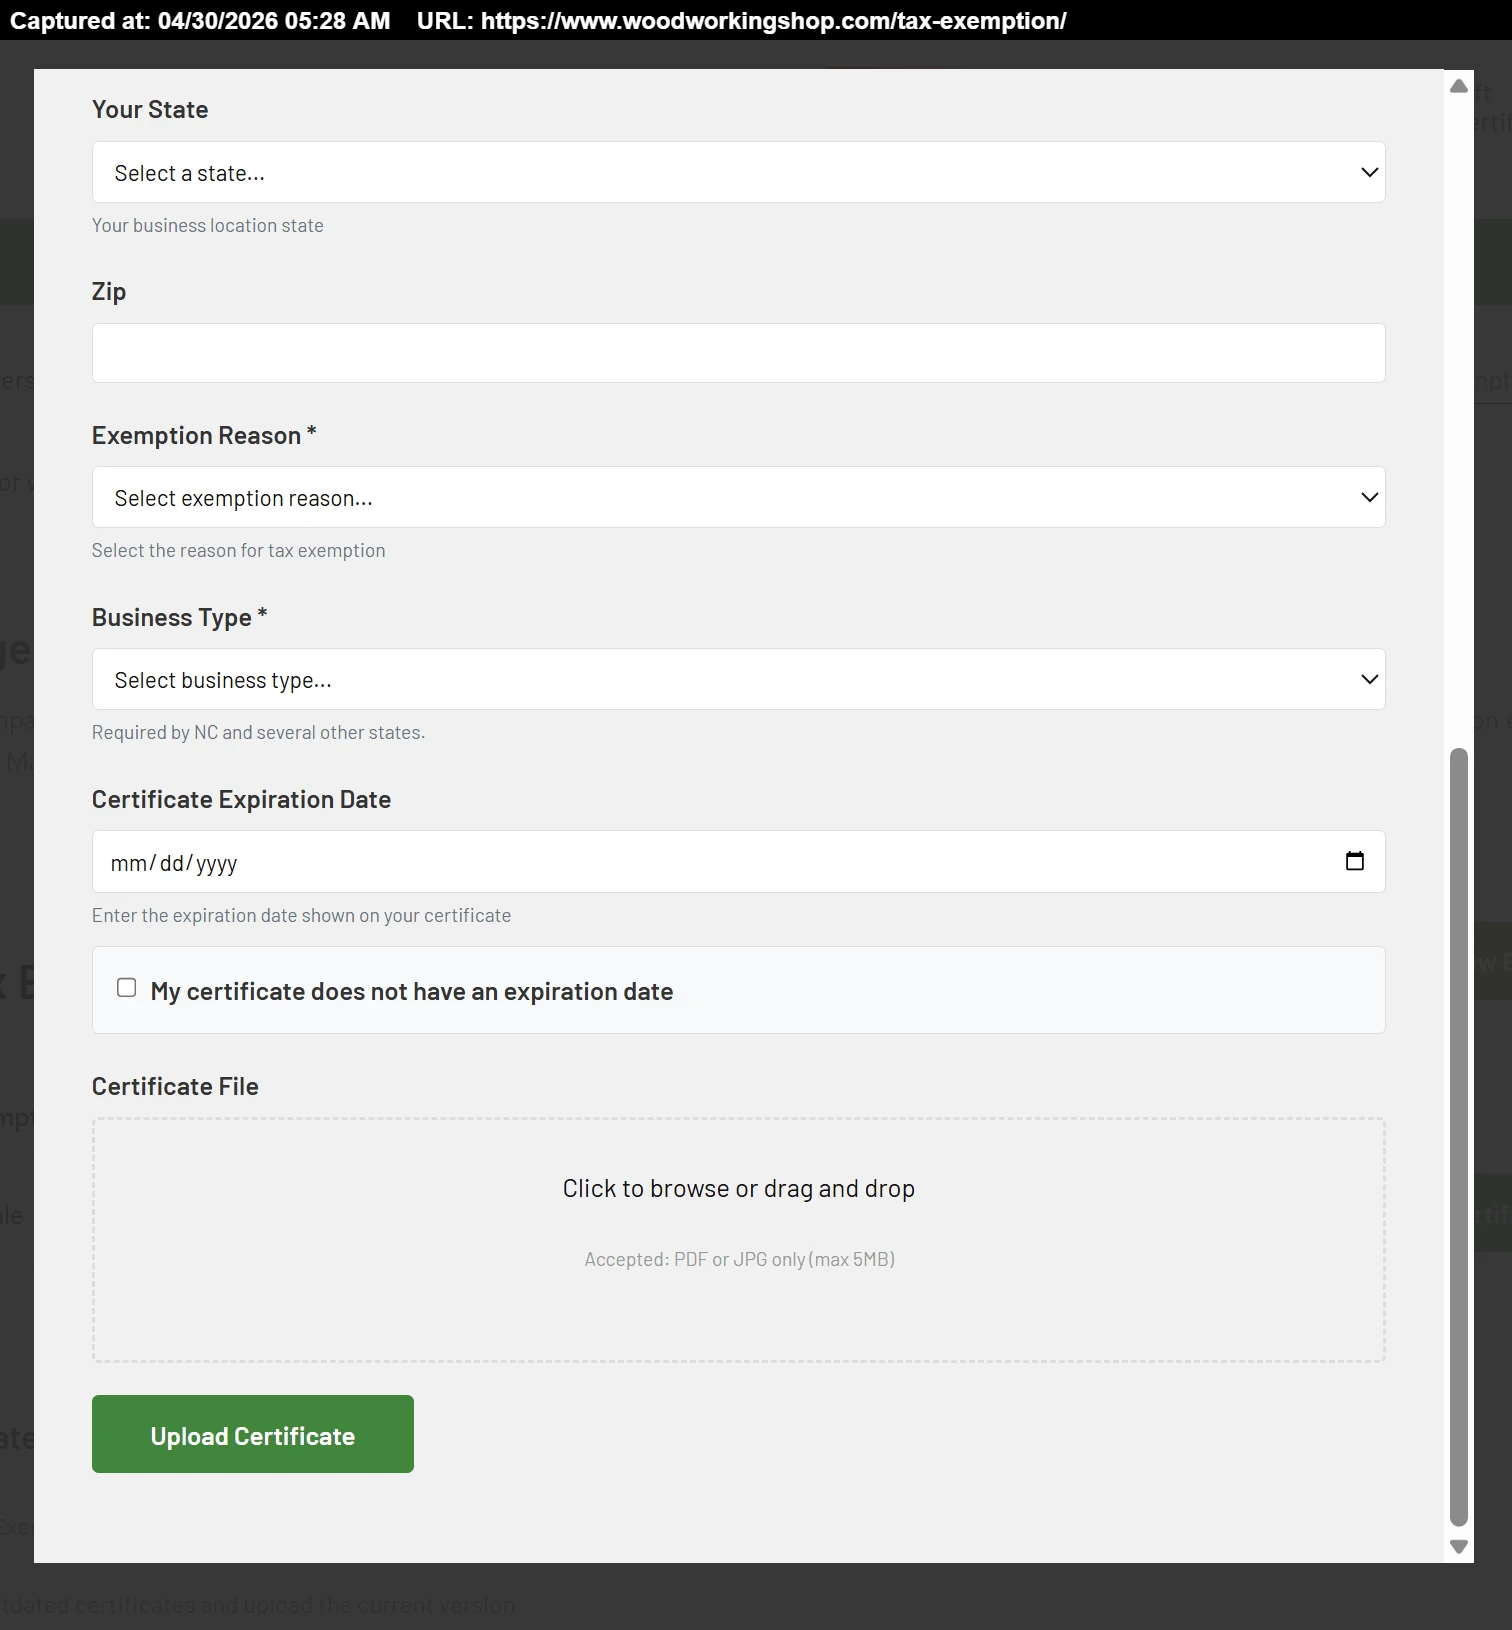Click the Zip input field
1512x1630 pixels.
tap(738, 353)
